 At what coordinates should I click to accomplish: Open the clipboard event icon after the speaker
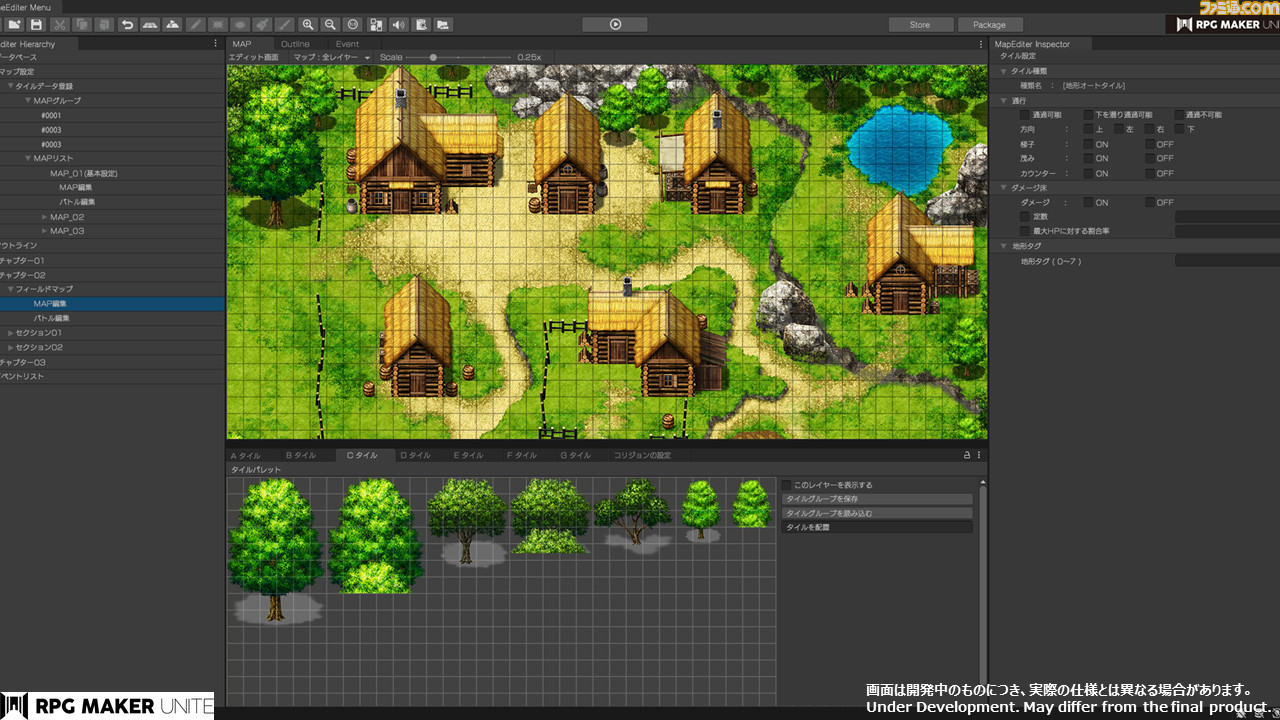[421, 24]
